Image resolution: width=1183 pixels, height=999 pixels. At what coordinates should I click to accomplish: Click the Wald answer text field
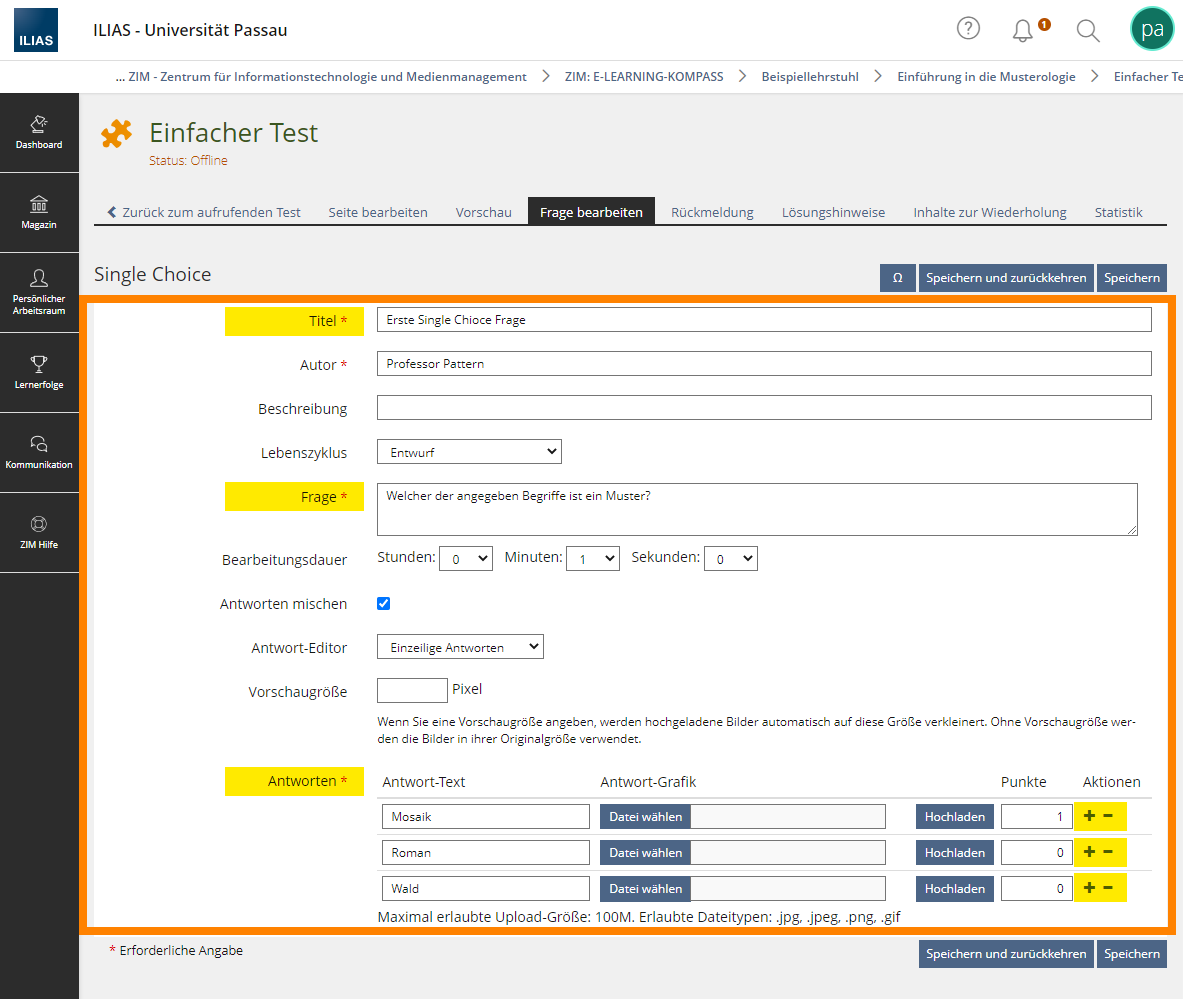click(486, 889)
